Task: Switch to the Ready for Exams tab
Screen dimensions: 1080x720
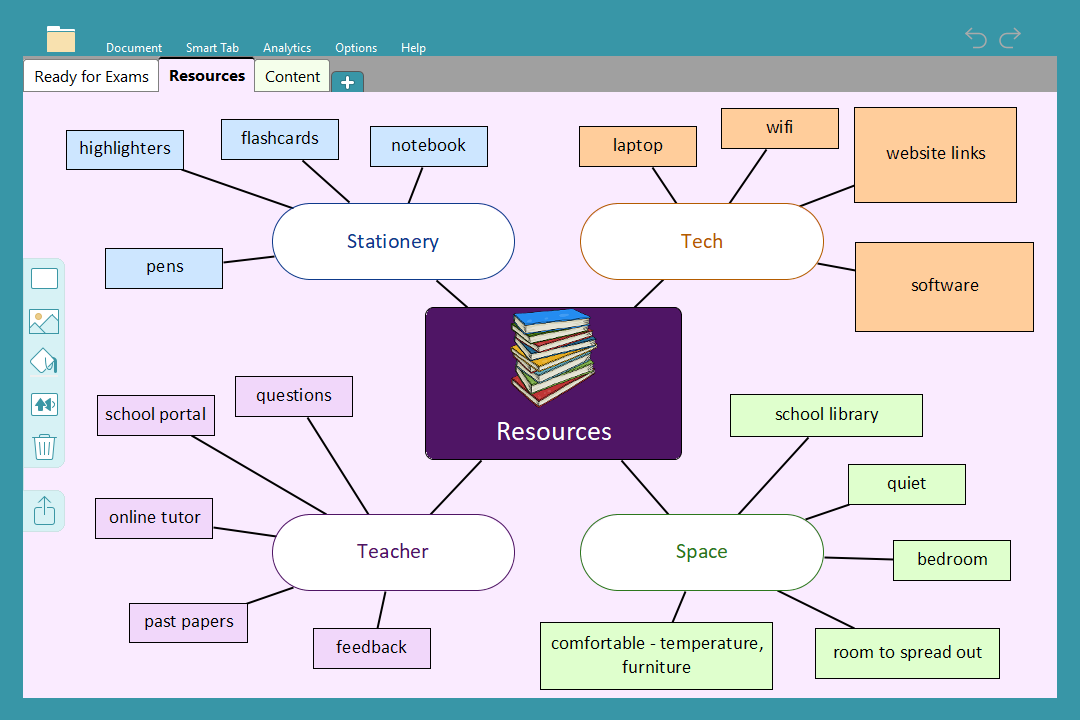Action: tap(91, 77)
